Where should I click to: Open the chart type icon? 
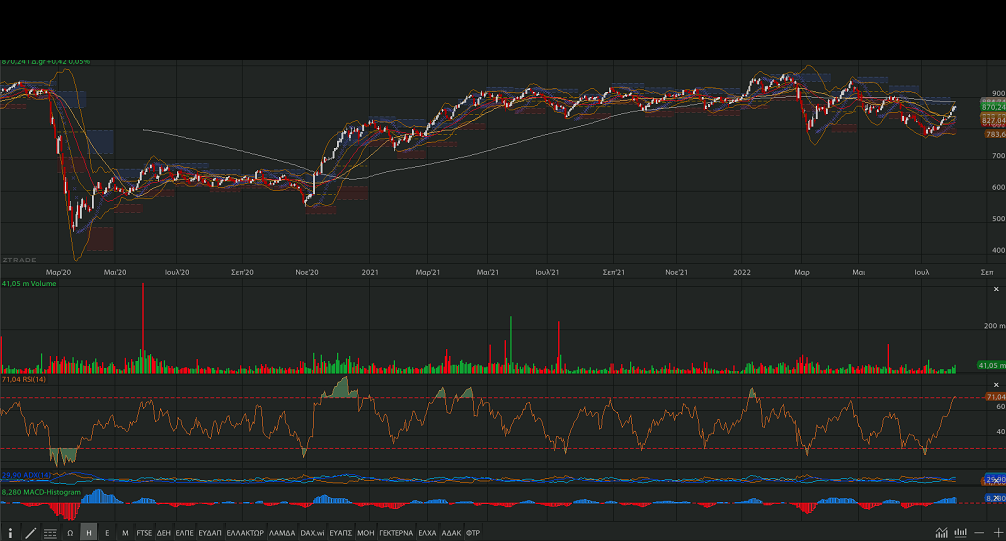pyautogui.click(x=941, y=533)
